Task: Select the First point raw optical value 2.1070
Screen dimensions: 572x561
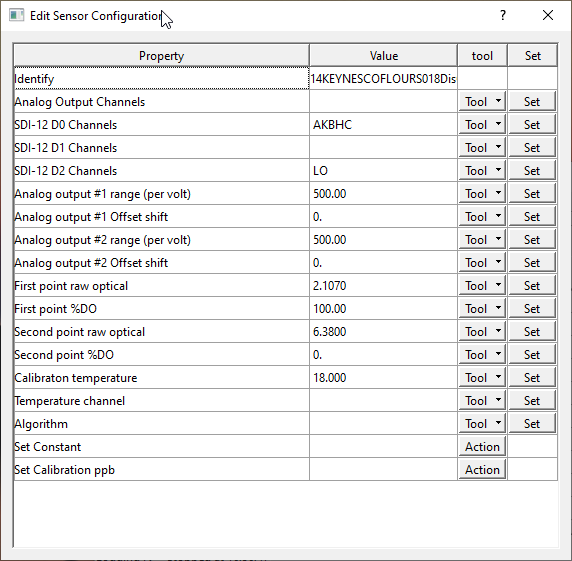Action: tap(383, 286)
